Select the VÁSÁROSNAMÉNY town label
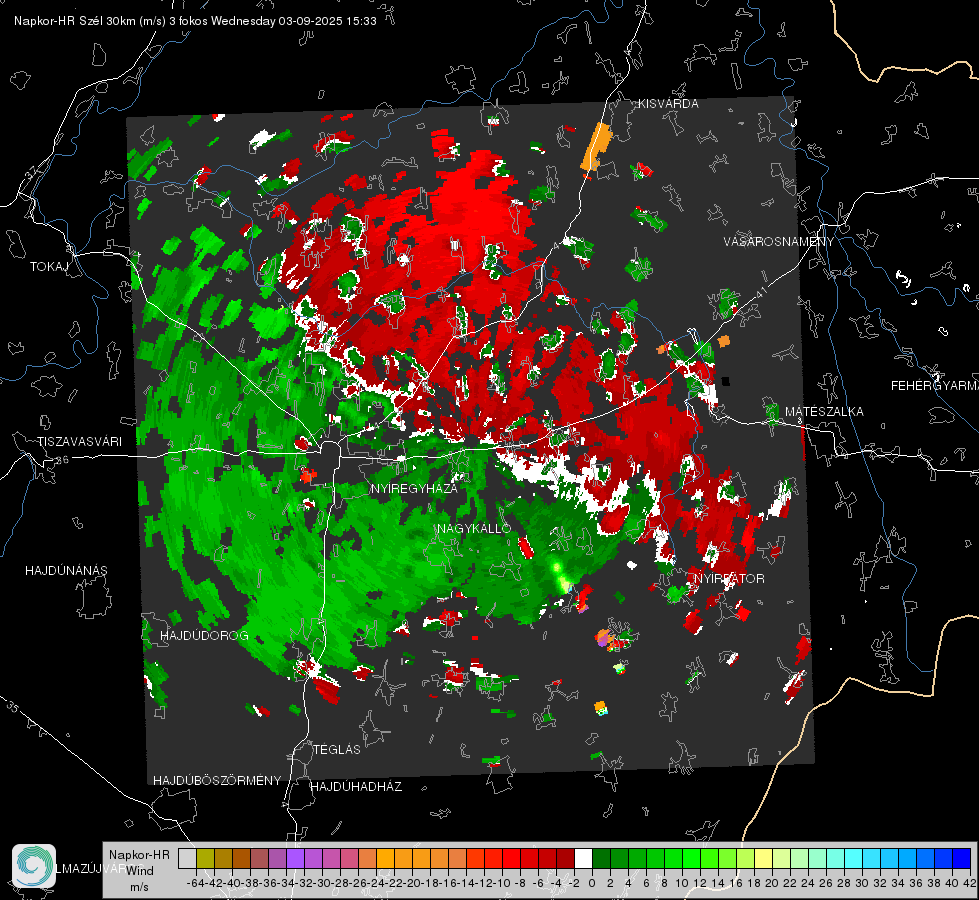 click(779, 242)
